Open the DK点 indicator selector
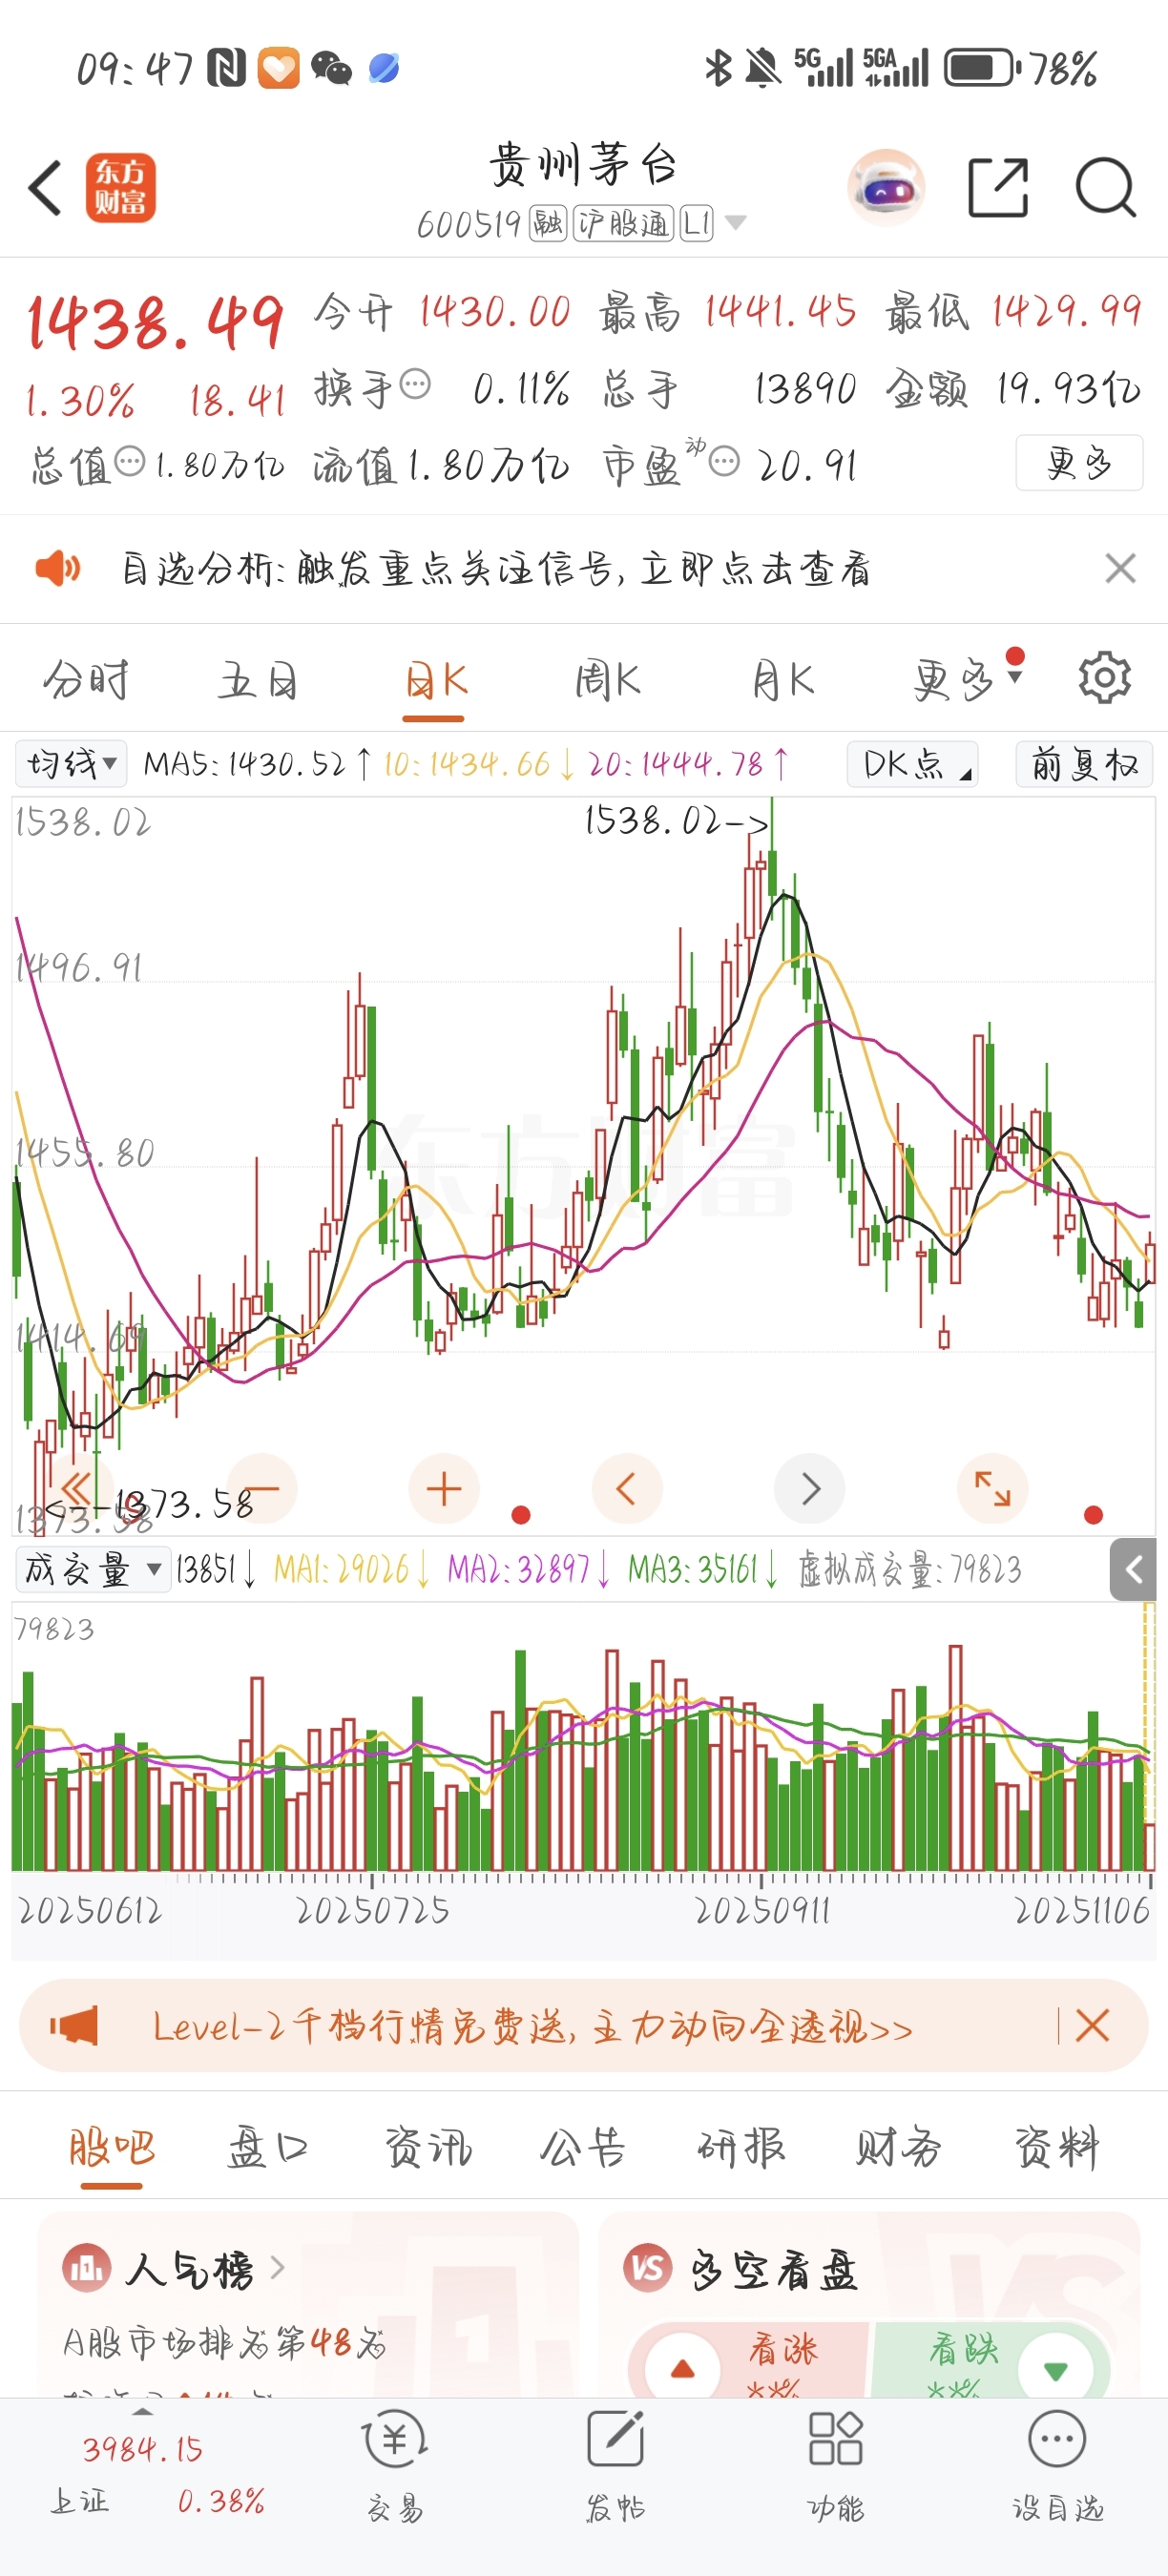The height and width of the screenshot is (2576, 1168). 912,764
